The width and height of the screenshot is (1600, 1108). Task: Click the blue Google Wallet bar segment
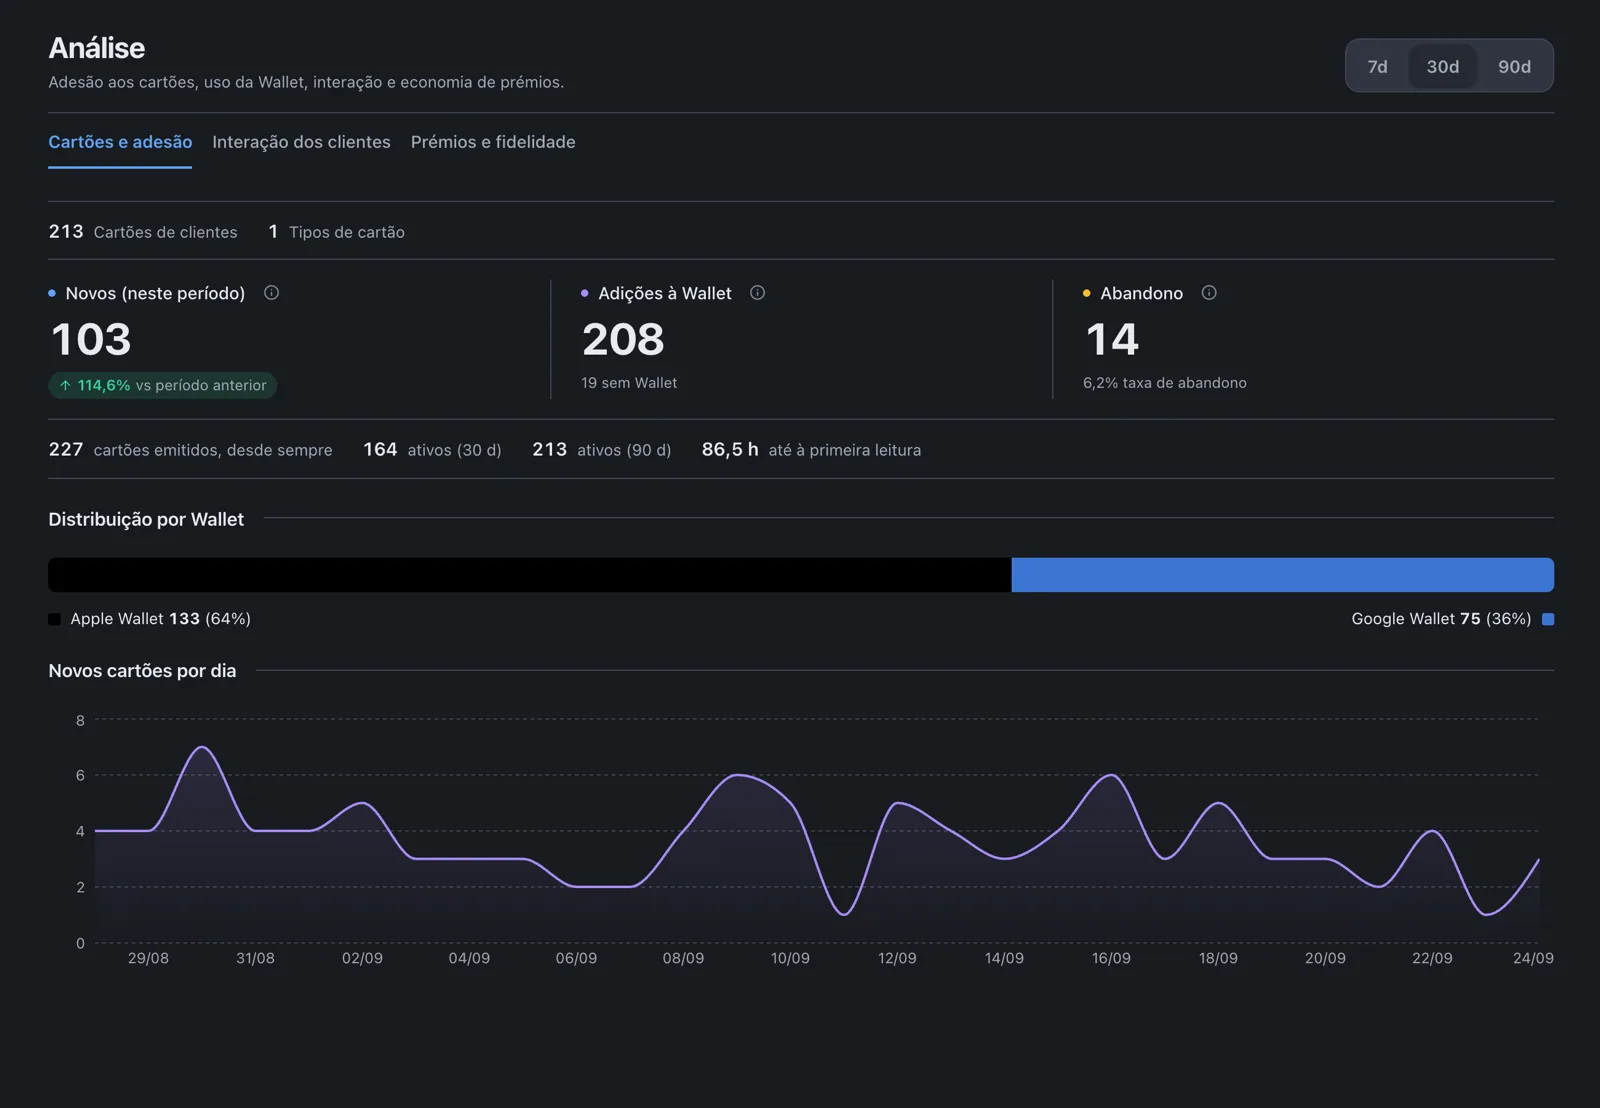1283,575
